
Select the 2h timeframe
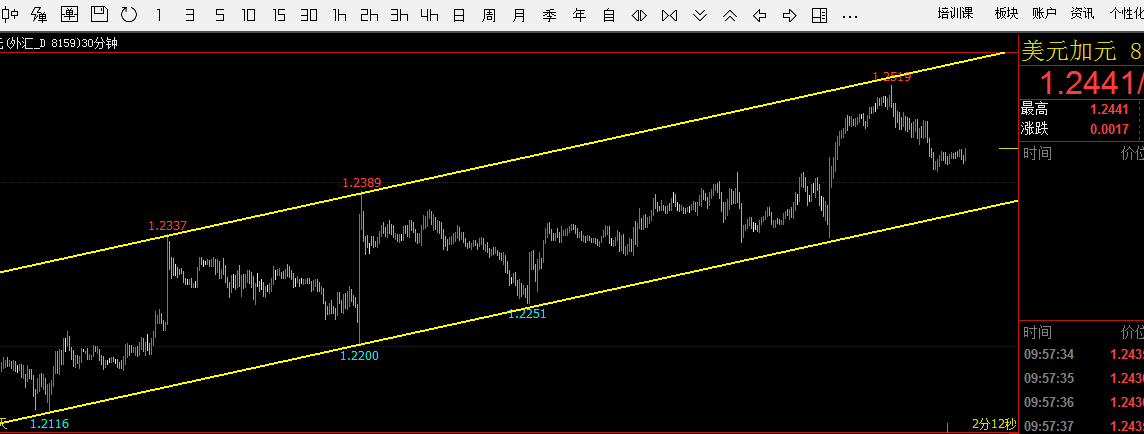click(x=369, y=15)
